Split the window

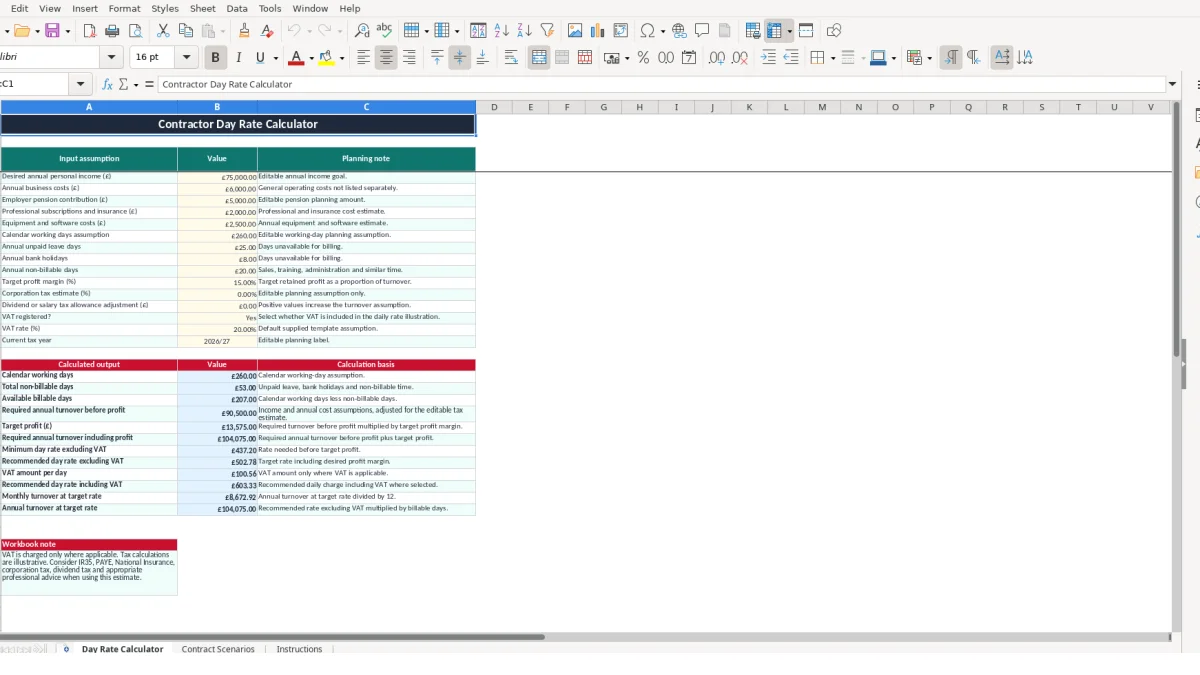[x=806, y=31]
